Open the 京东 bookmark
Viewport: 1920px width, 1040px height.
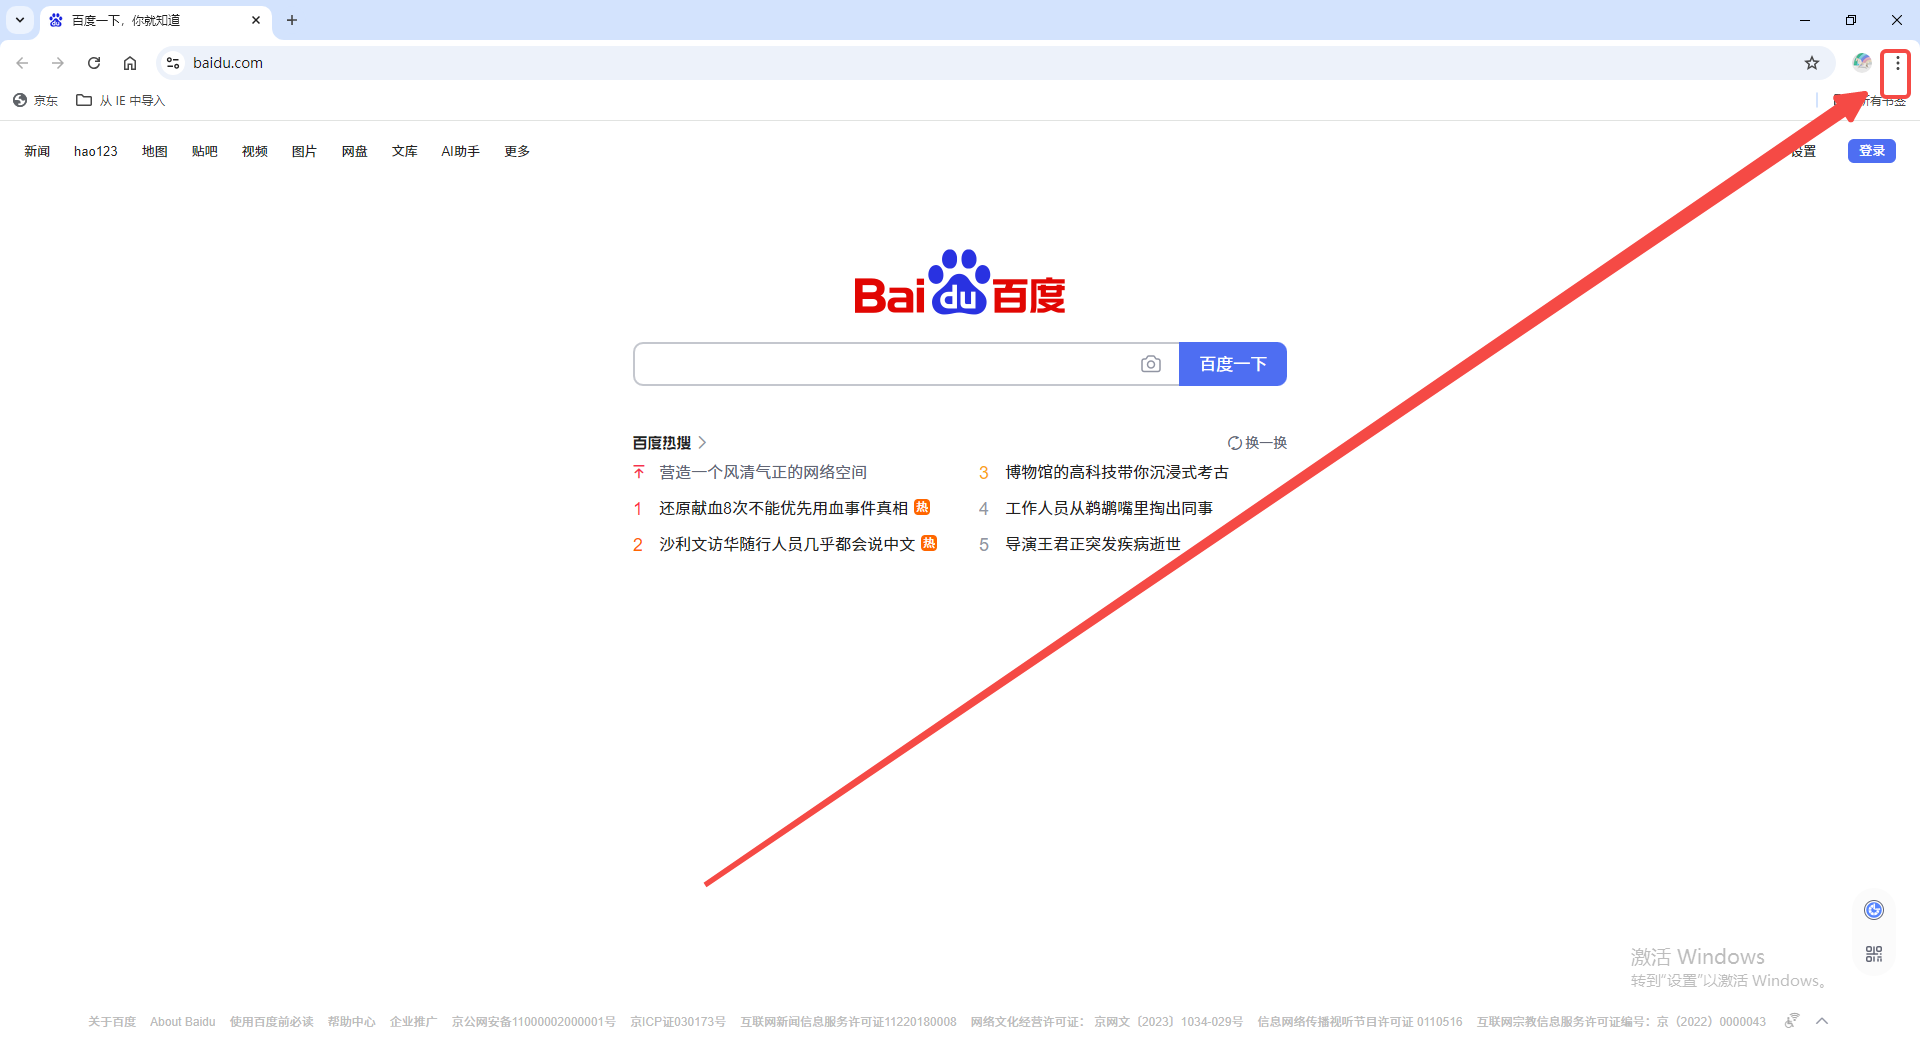pyautogui.click(x=35, y=100)
